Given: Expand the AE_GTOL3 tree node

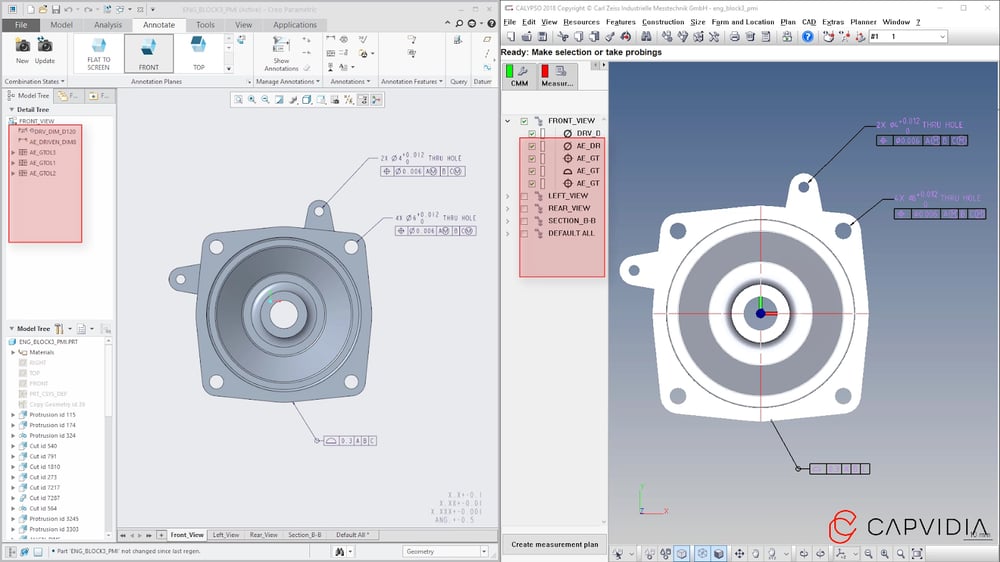Looking at the screenshot, I should pyautogui.click(x=13, y=152).
